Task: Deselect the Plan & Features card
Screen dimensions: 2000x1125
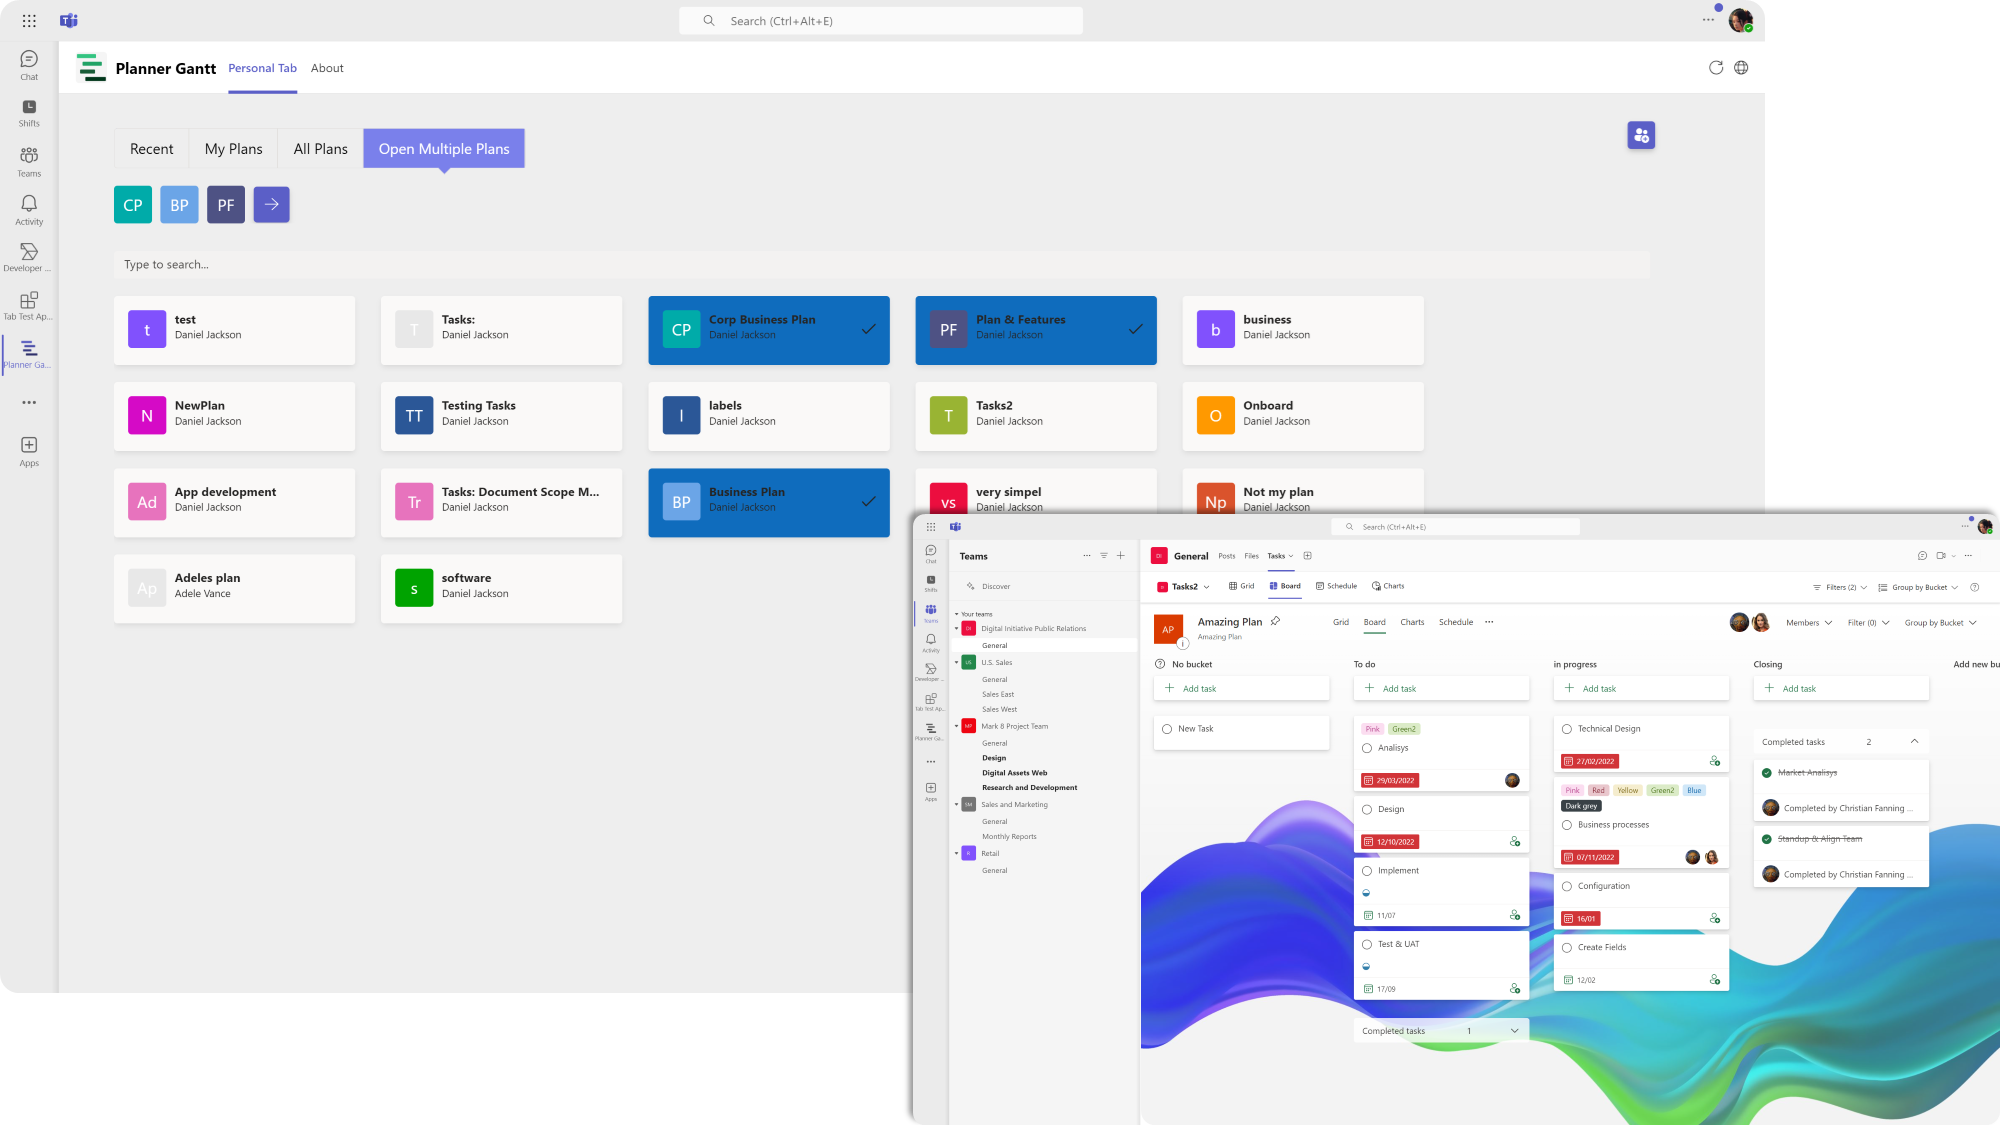Action: 1036,330
